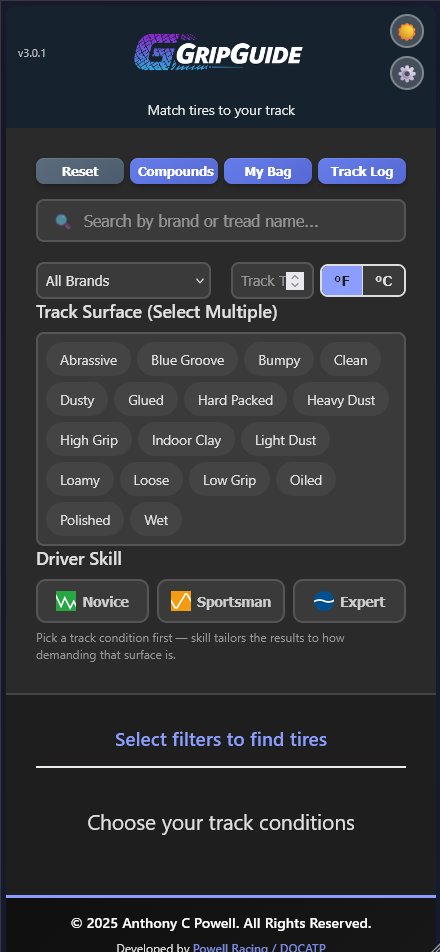The image size is (440, 952).
Task: Open the Powell Racing / DOCATP link
Action: [259, 947]
